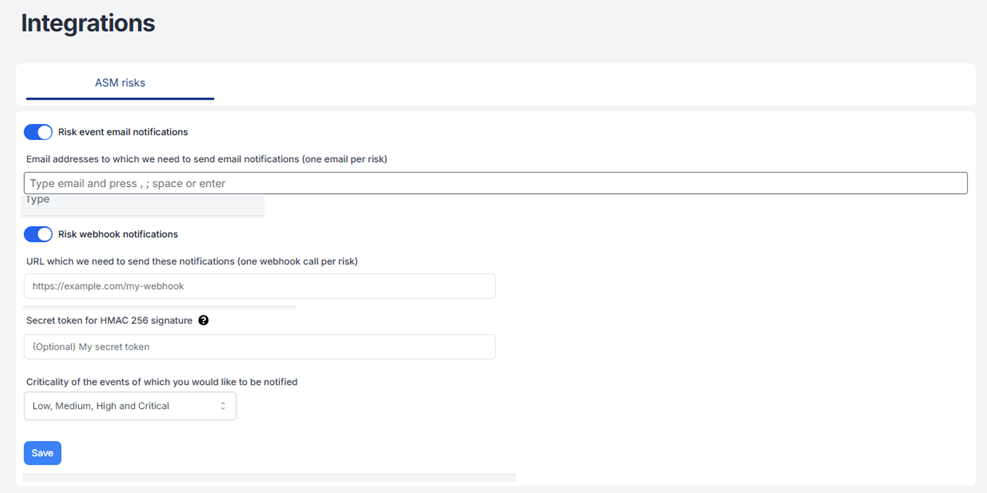The height and width of the screenshot is (493, 987).
Task: Click the 'Secret token for HMAC 256 signature' label
Action: pyautogui.click(x=109, y=321)
